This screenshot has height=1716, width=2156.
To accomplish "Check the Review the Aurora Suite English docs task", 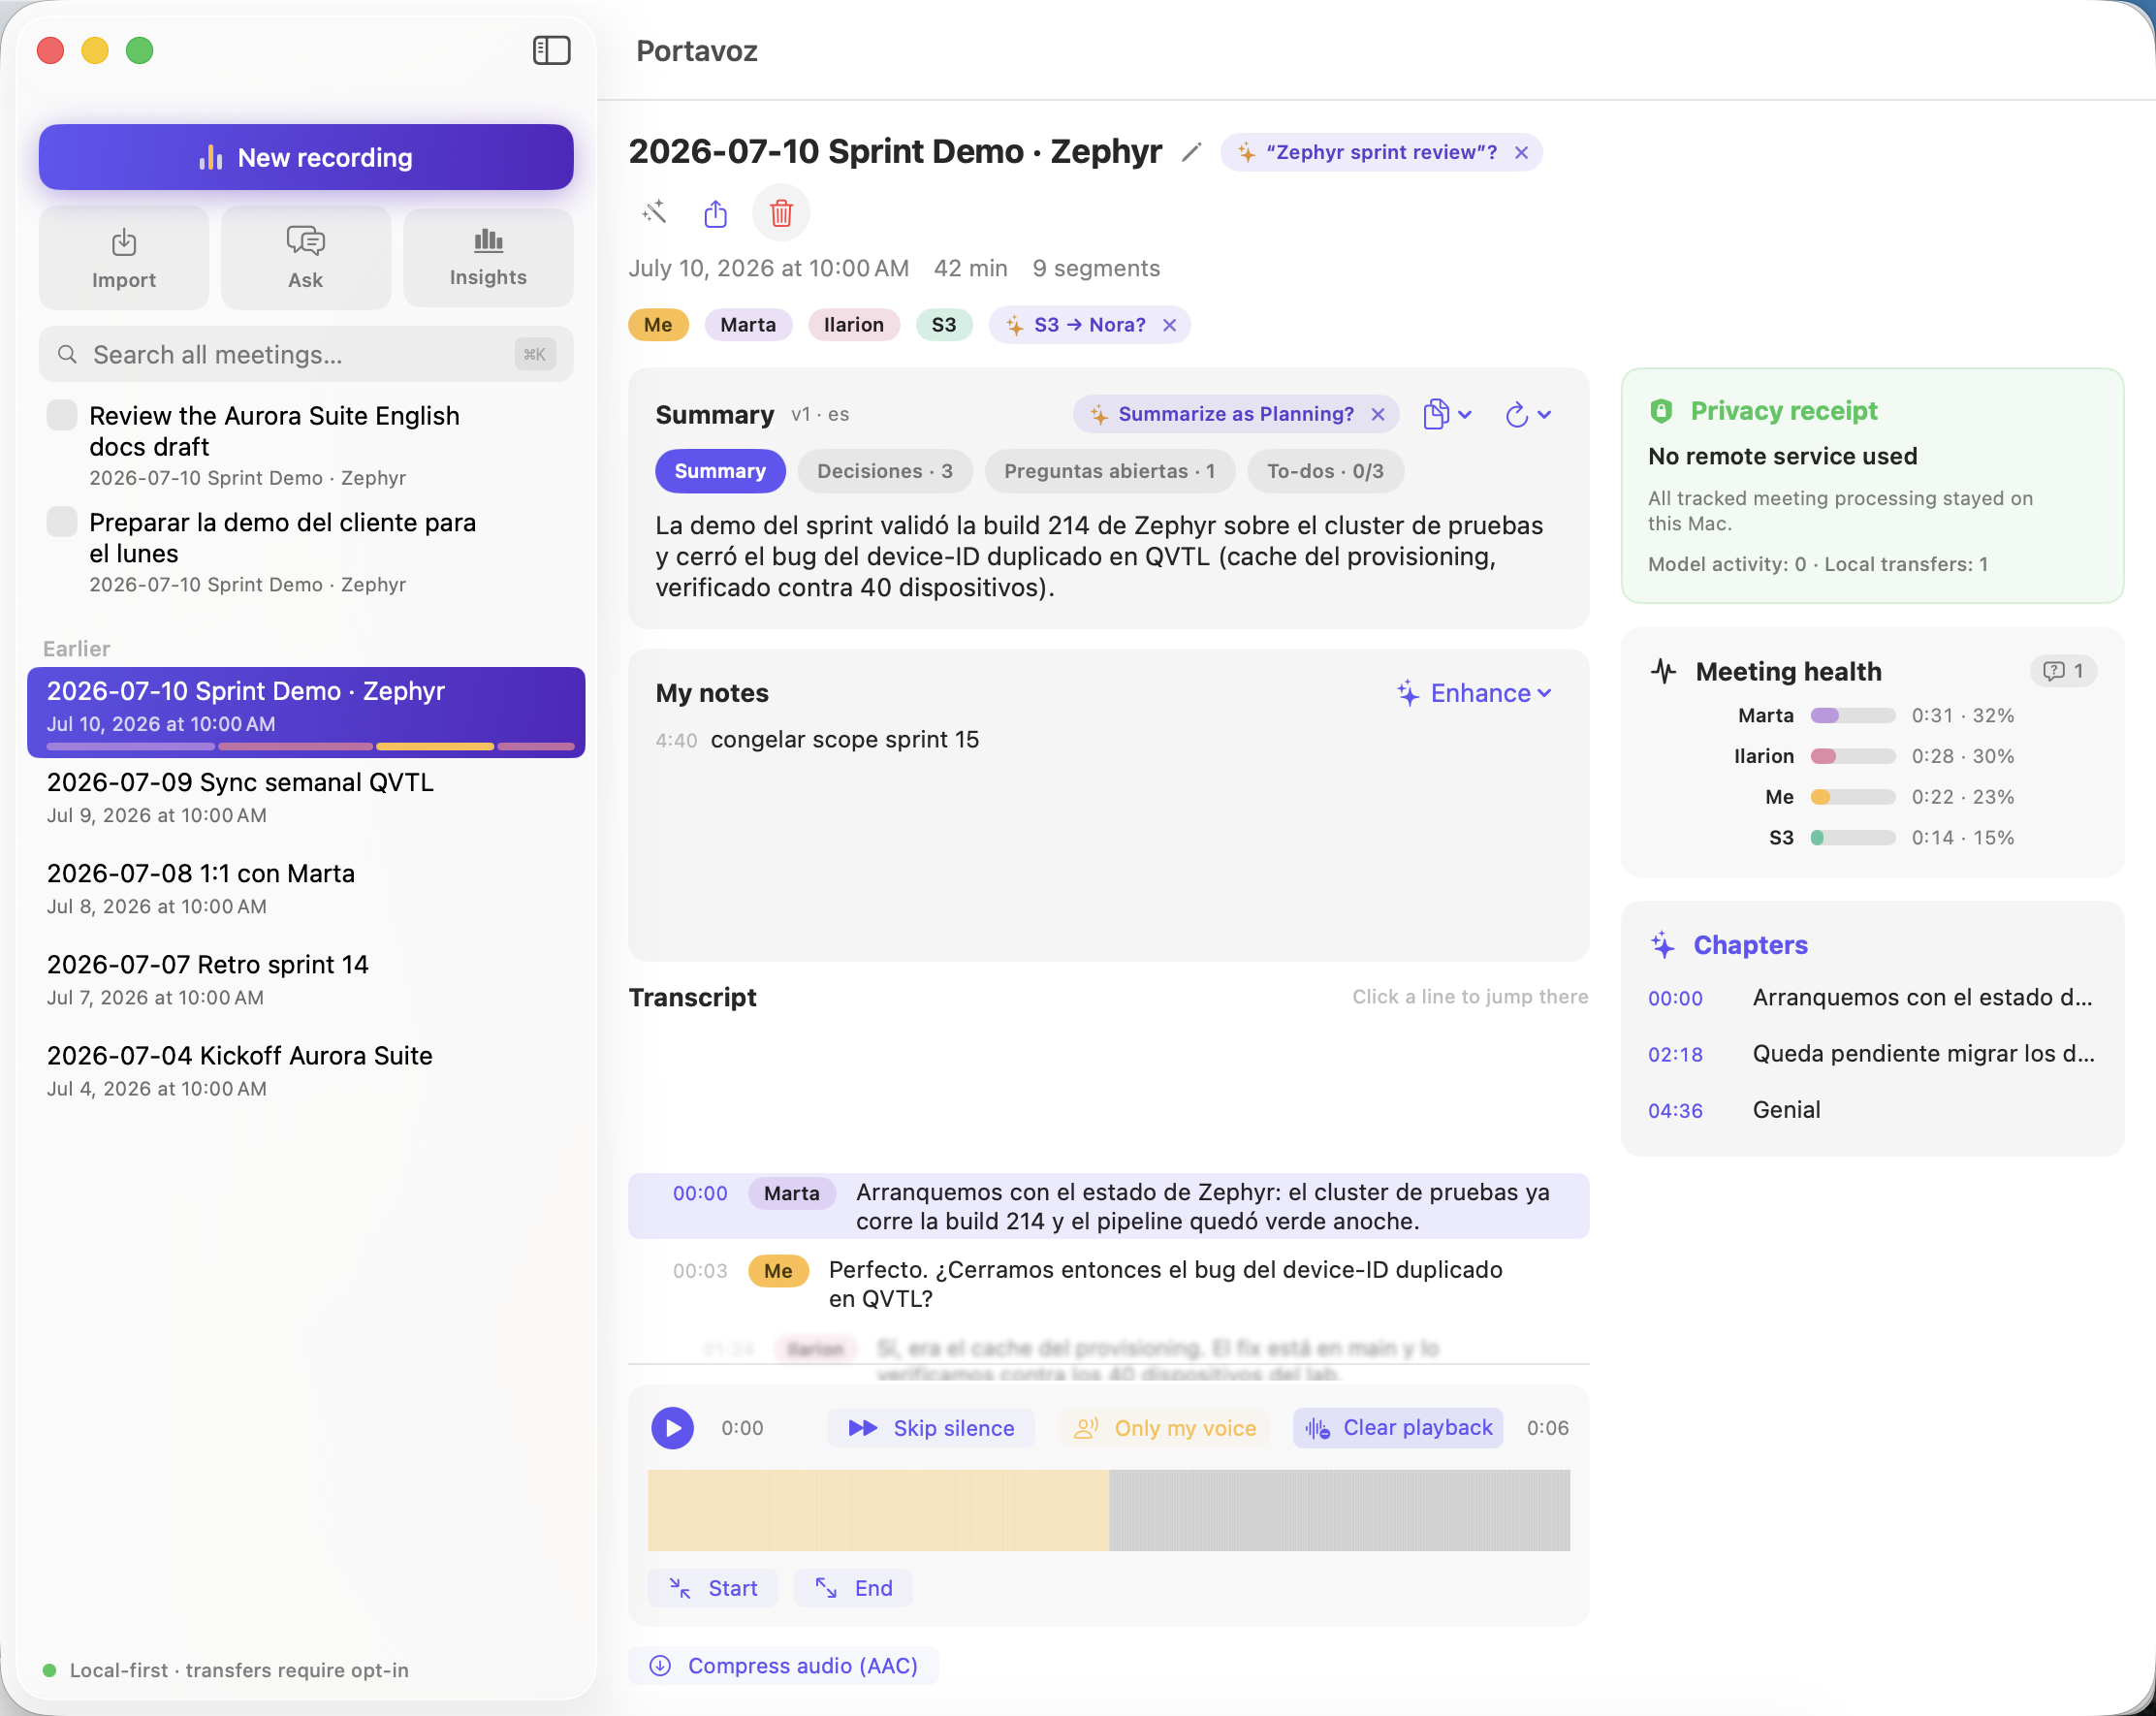I will (62, 415).
